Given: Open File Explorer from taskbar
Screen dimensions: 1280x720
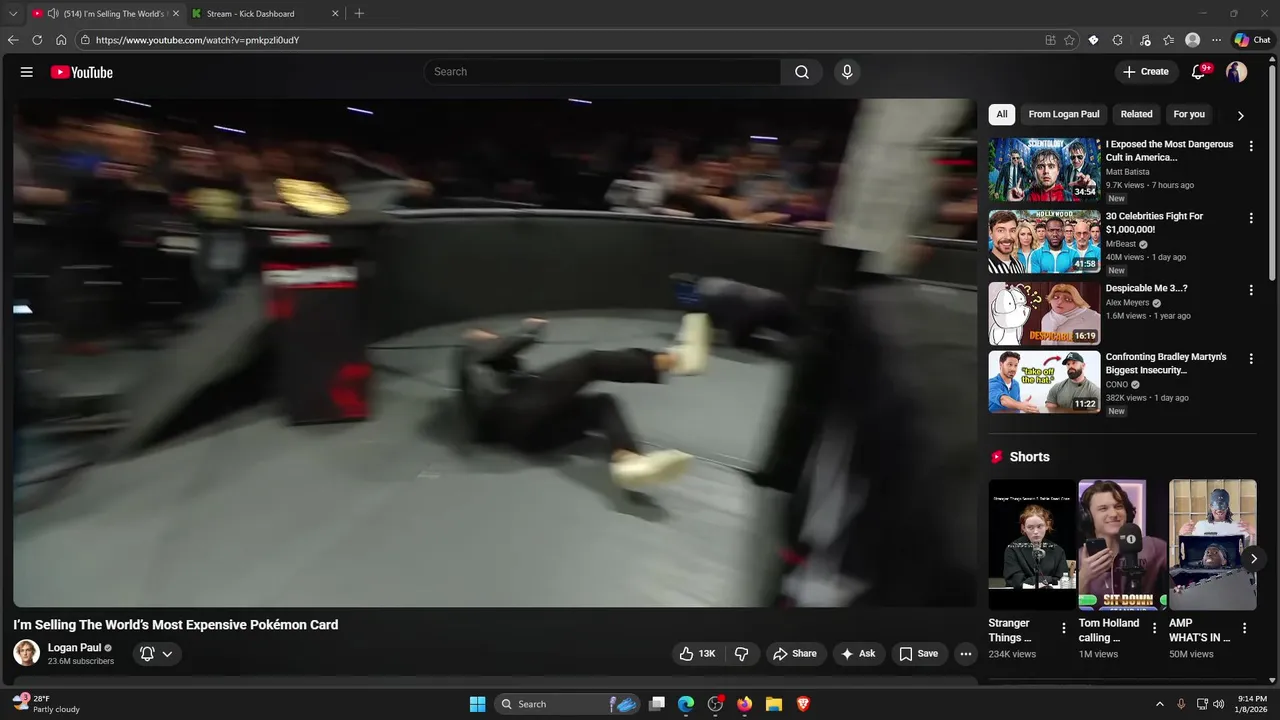Looking at the screenshot, I should pos(774,704).
